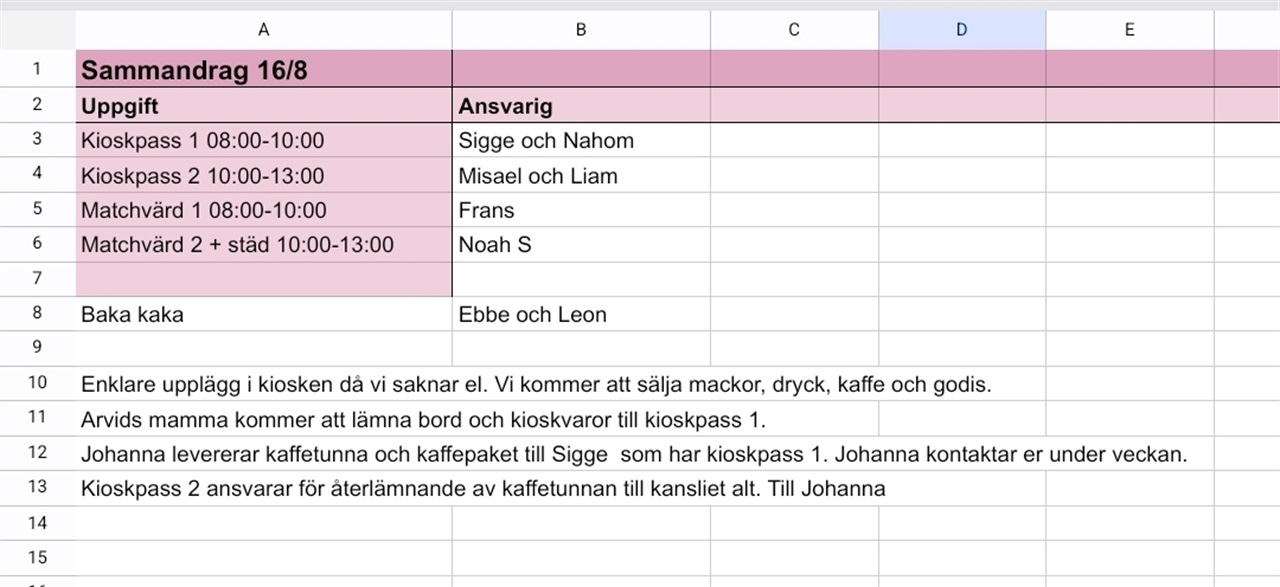Select column C header
Viewport: 1280px width, 587px height.
(x=794, y=30)
